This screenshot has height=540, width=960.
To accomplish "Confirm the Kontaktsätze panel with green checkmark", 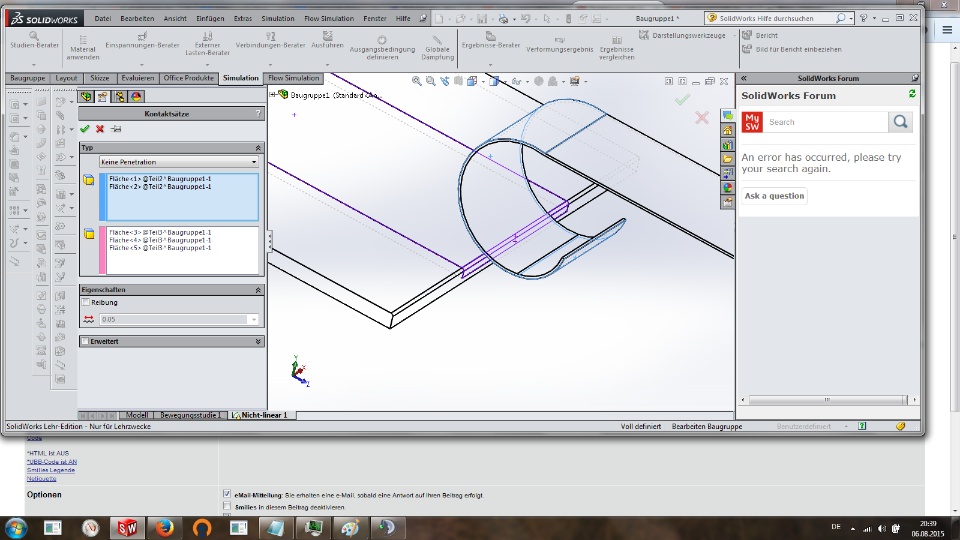I will coord(84,129).
